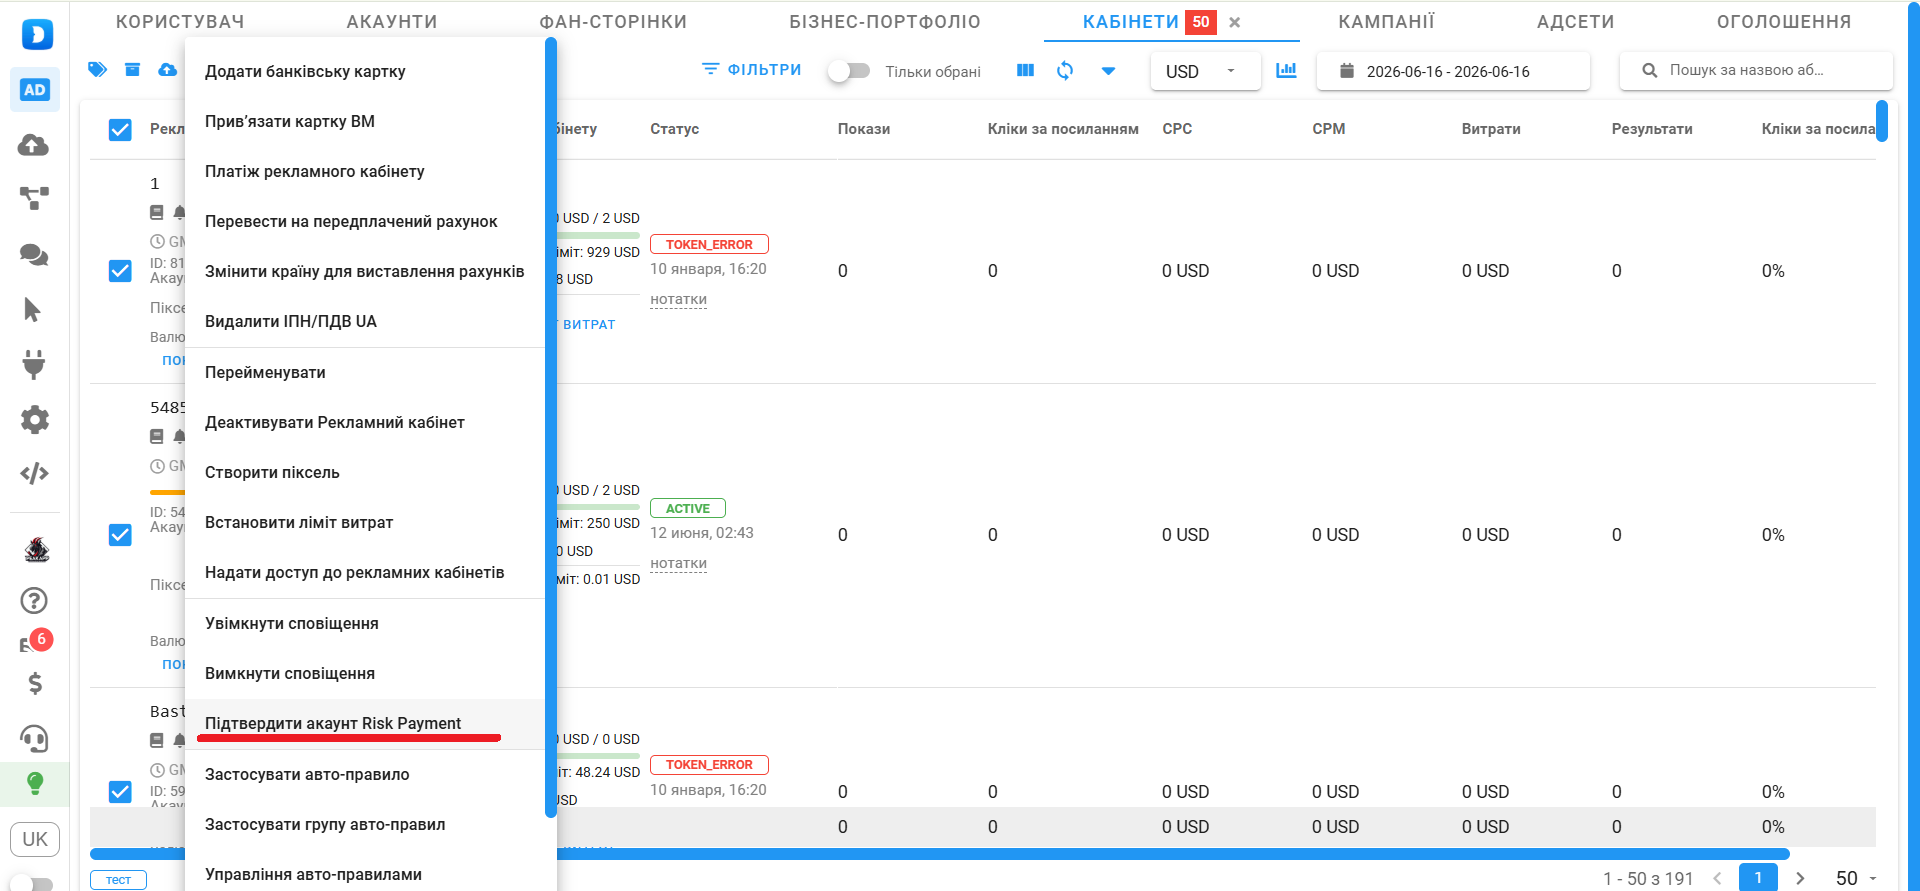Open the AD section in sidebar

pyautogui.click(x=34, y=90)
